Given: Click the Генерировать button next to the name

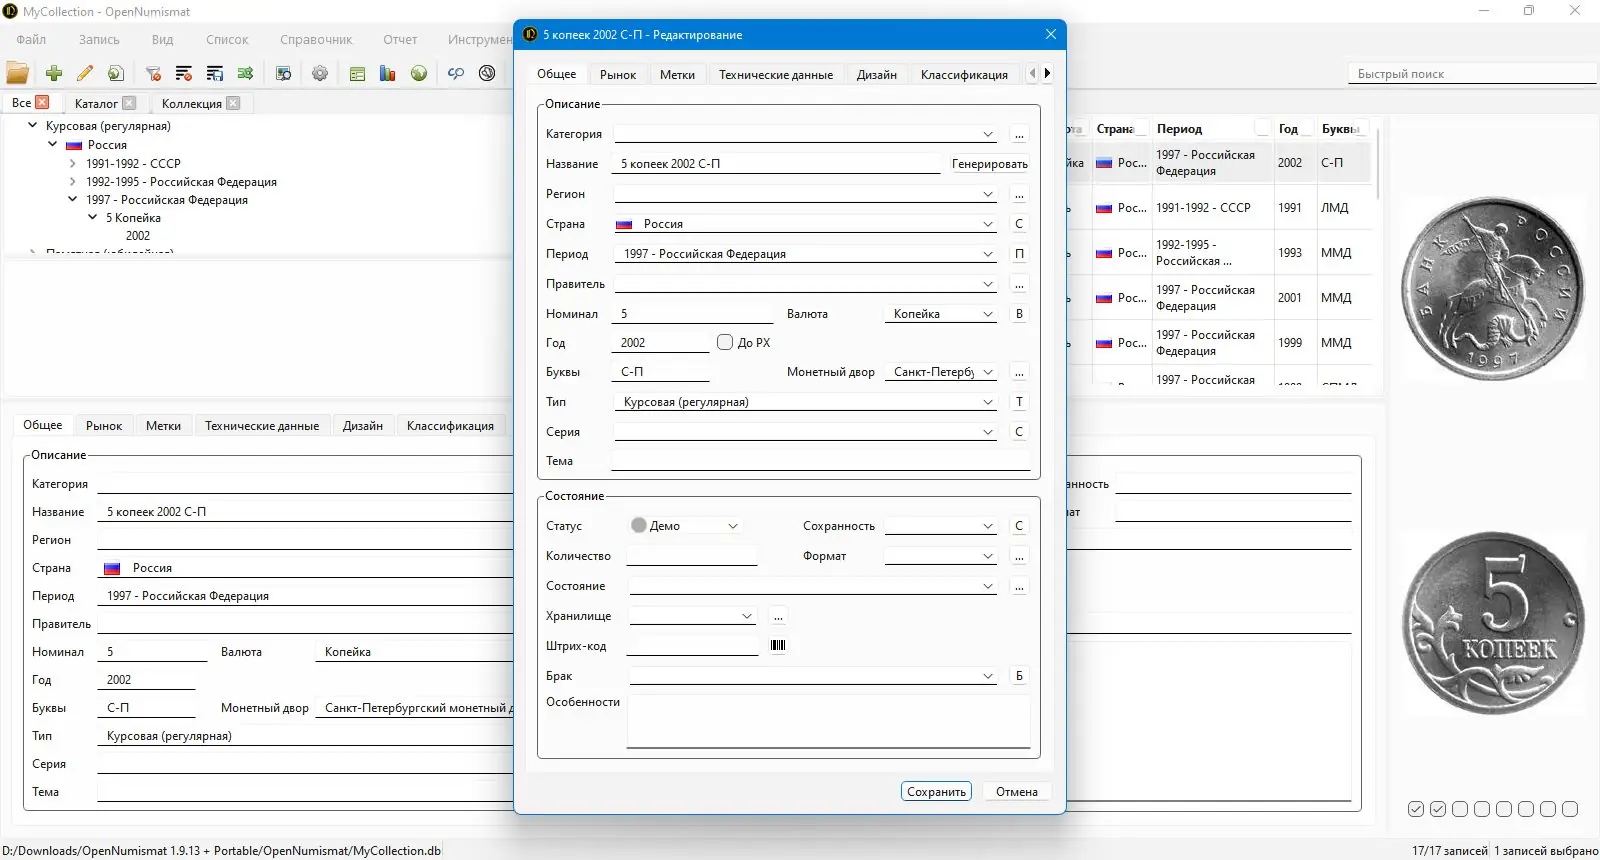Looking at the screenshot, I should click(989, 164).
